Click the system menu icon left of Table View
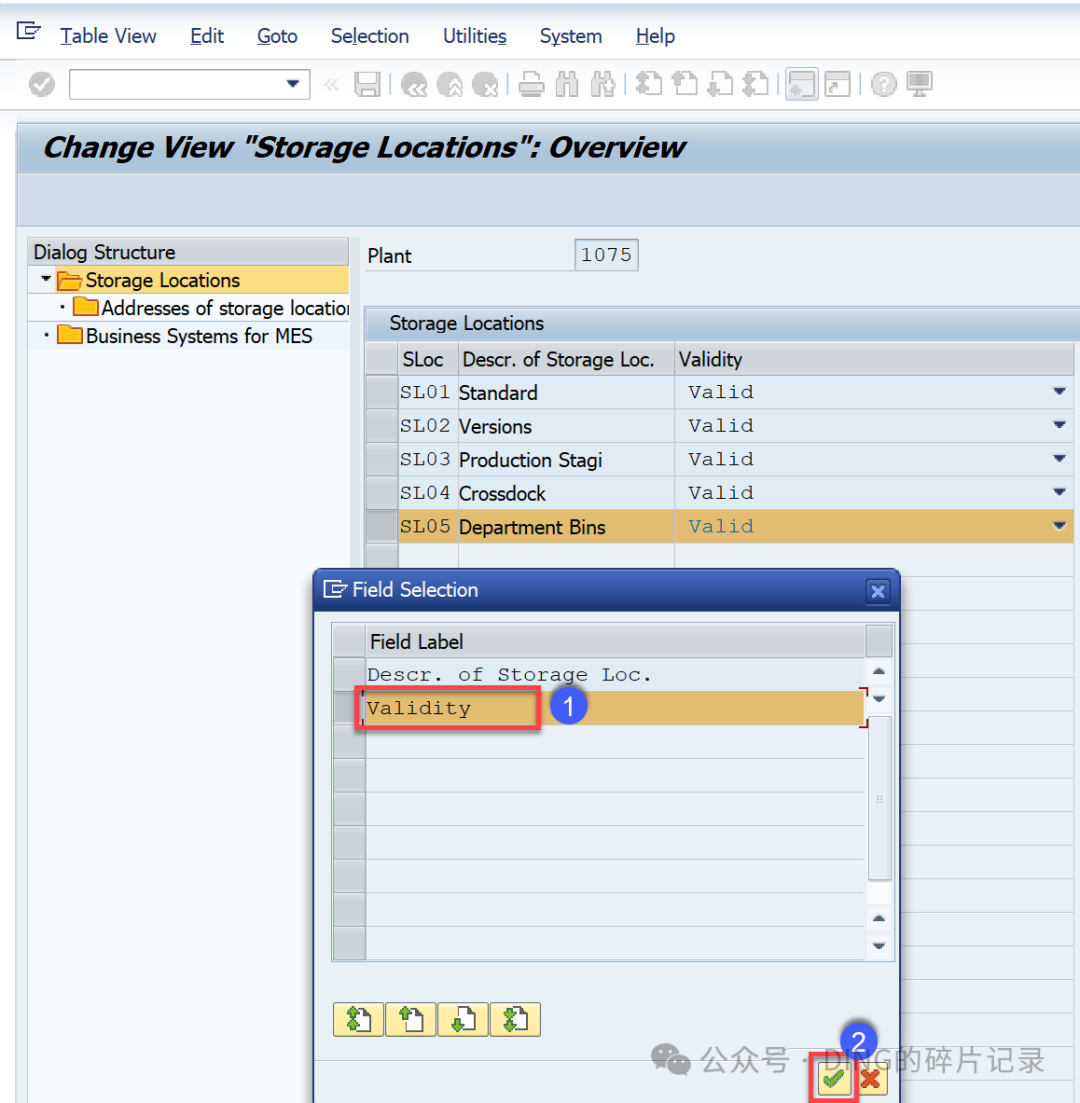1080x1103 pixels. pyautogui.click(x=28, y=32)
